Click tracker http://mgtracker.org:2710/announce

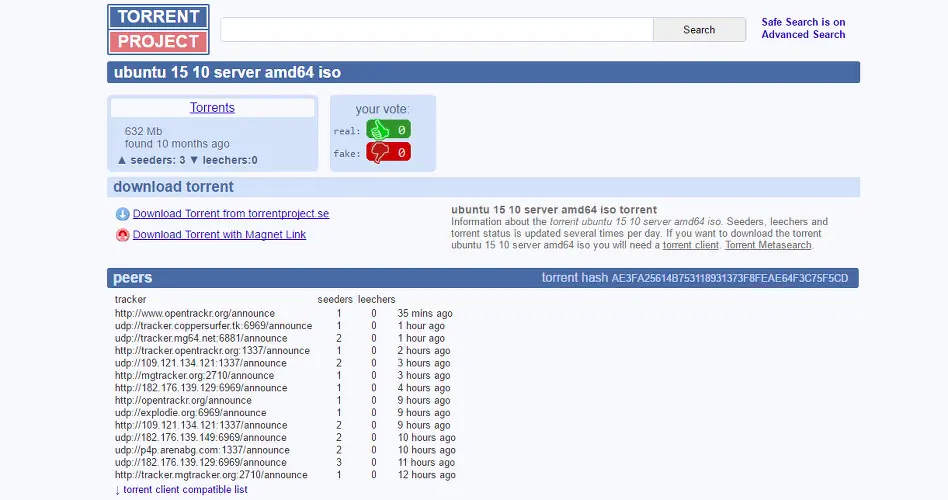pos(194,375)
